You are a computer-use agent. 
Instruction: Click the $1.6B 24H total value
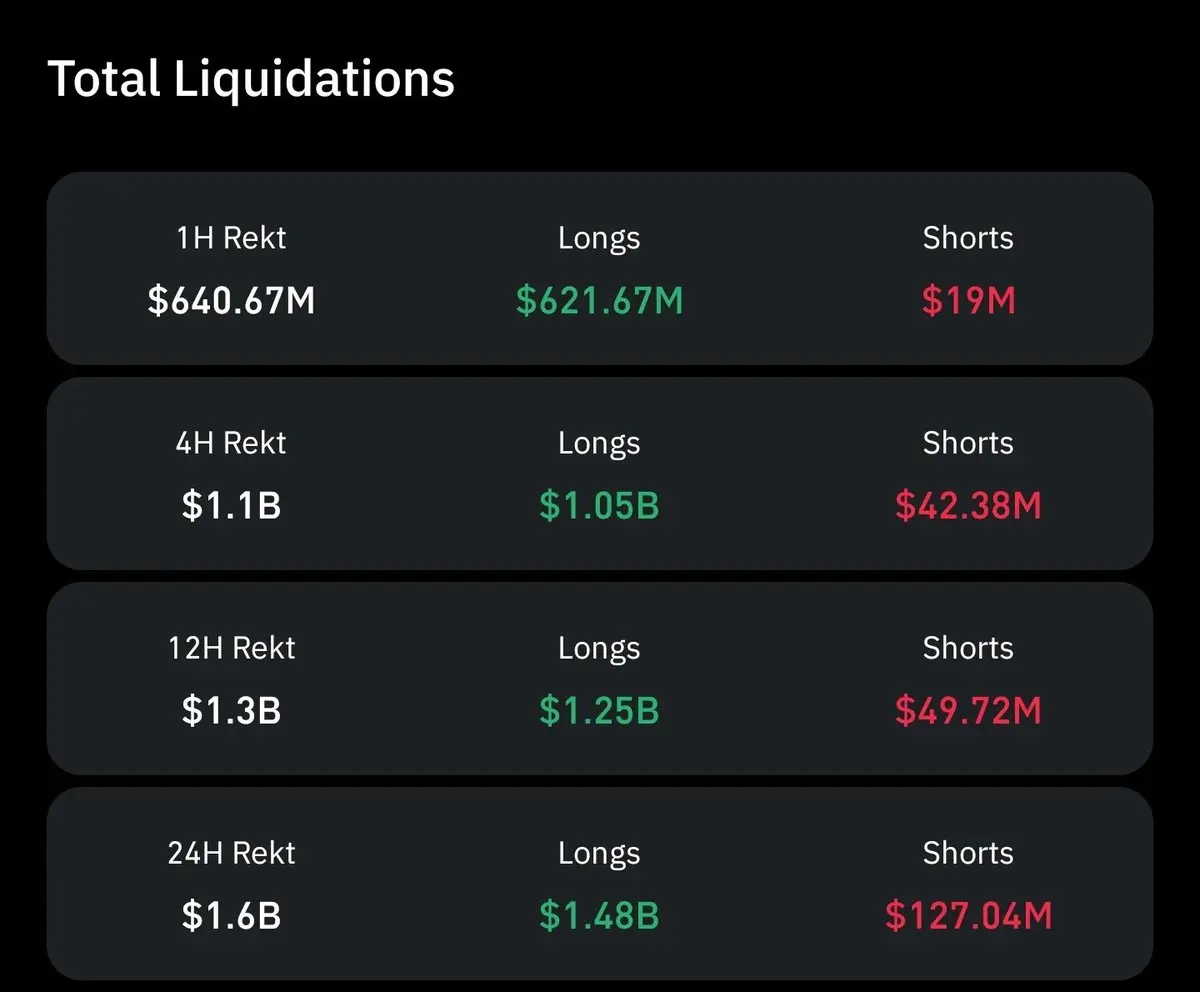231,916
